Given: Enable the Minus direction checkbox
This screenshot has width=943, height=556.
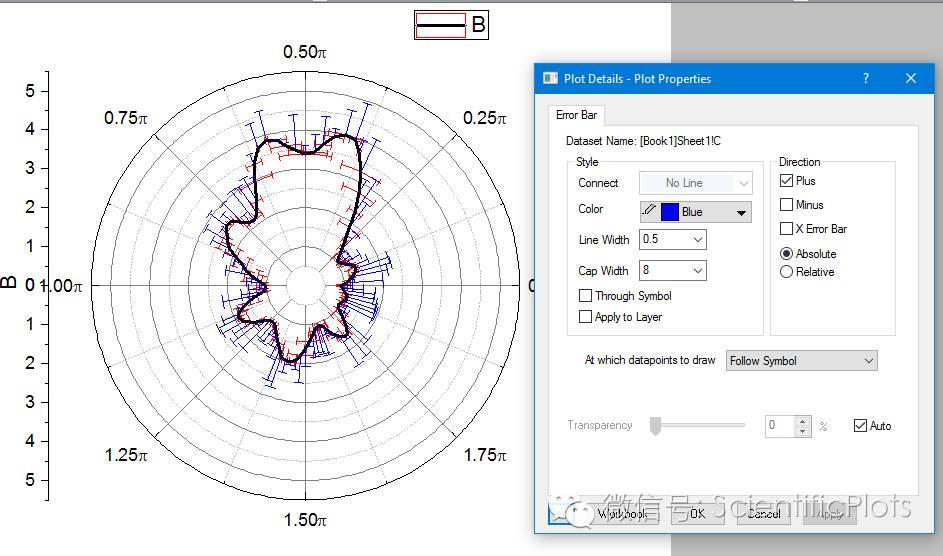Looking at the screenshot, I should 786,205.
